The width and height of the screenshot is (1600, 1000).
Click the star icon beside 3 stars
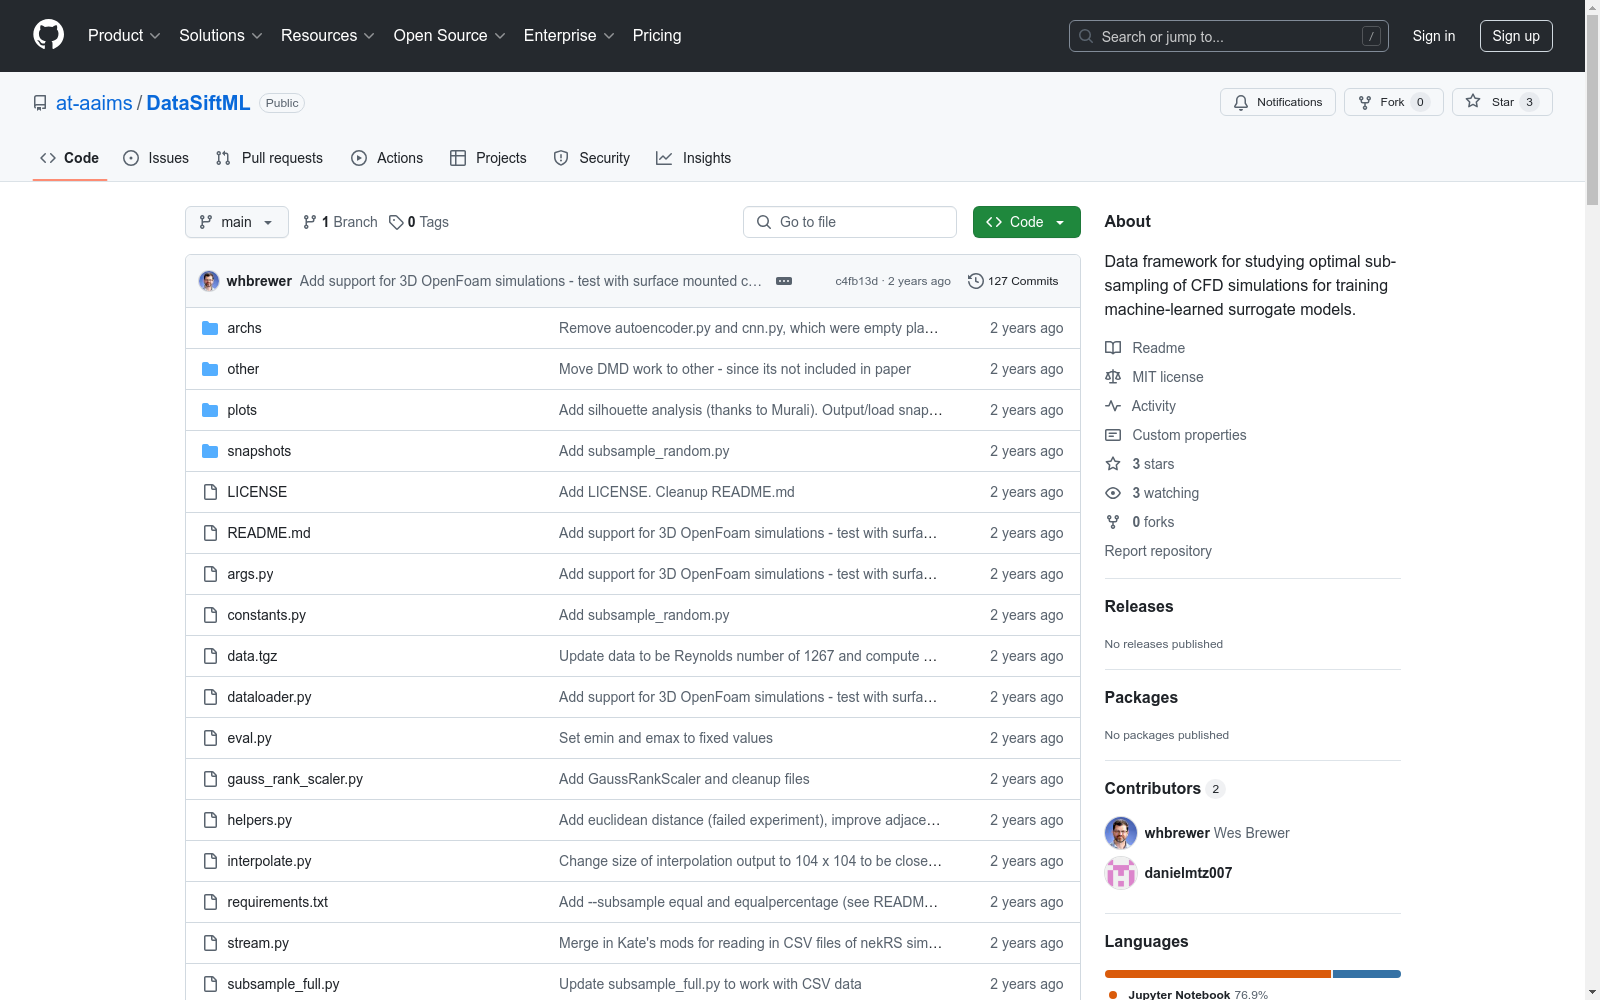click(1113, 464)
